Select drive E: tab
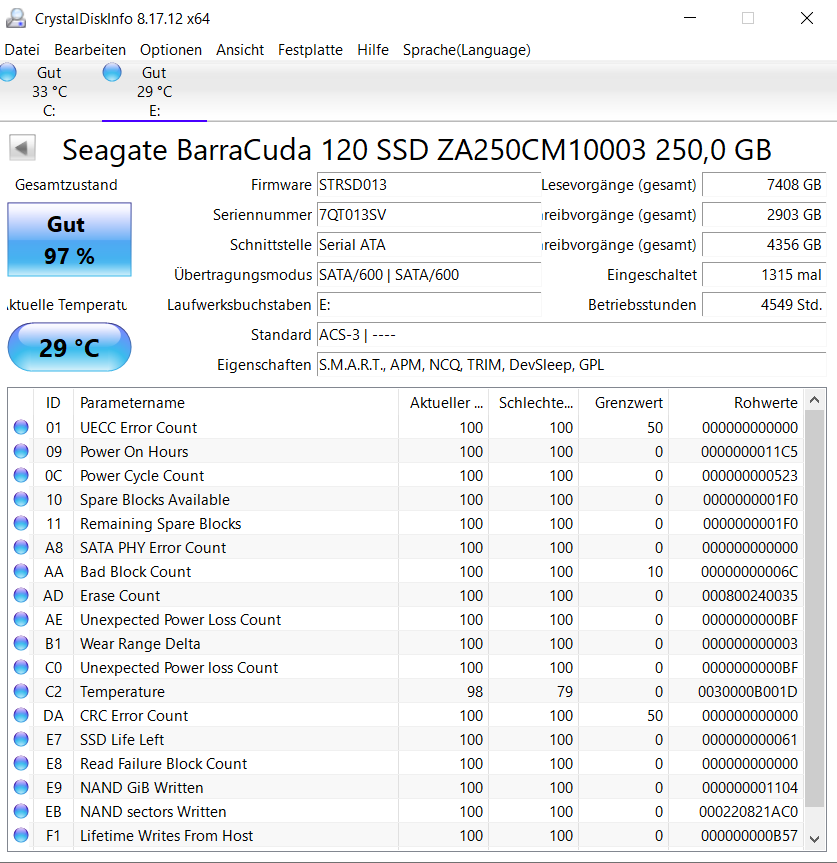This screenshot has width=837, height=863. point(155,91)
